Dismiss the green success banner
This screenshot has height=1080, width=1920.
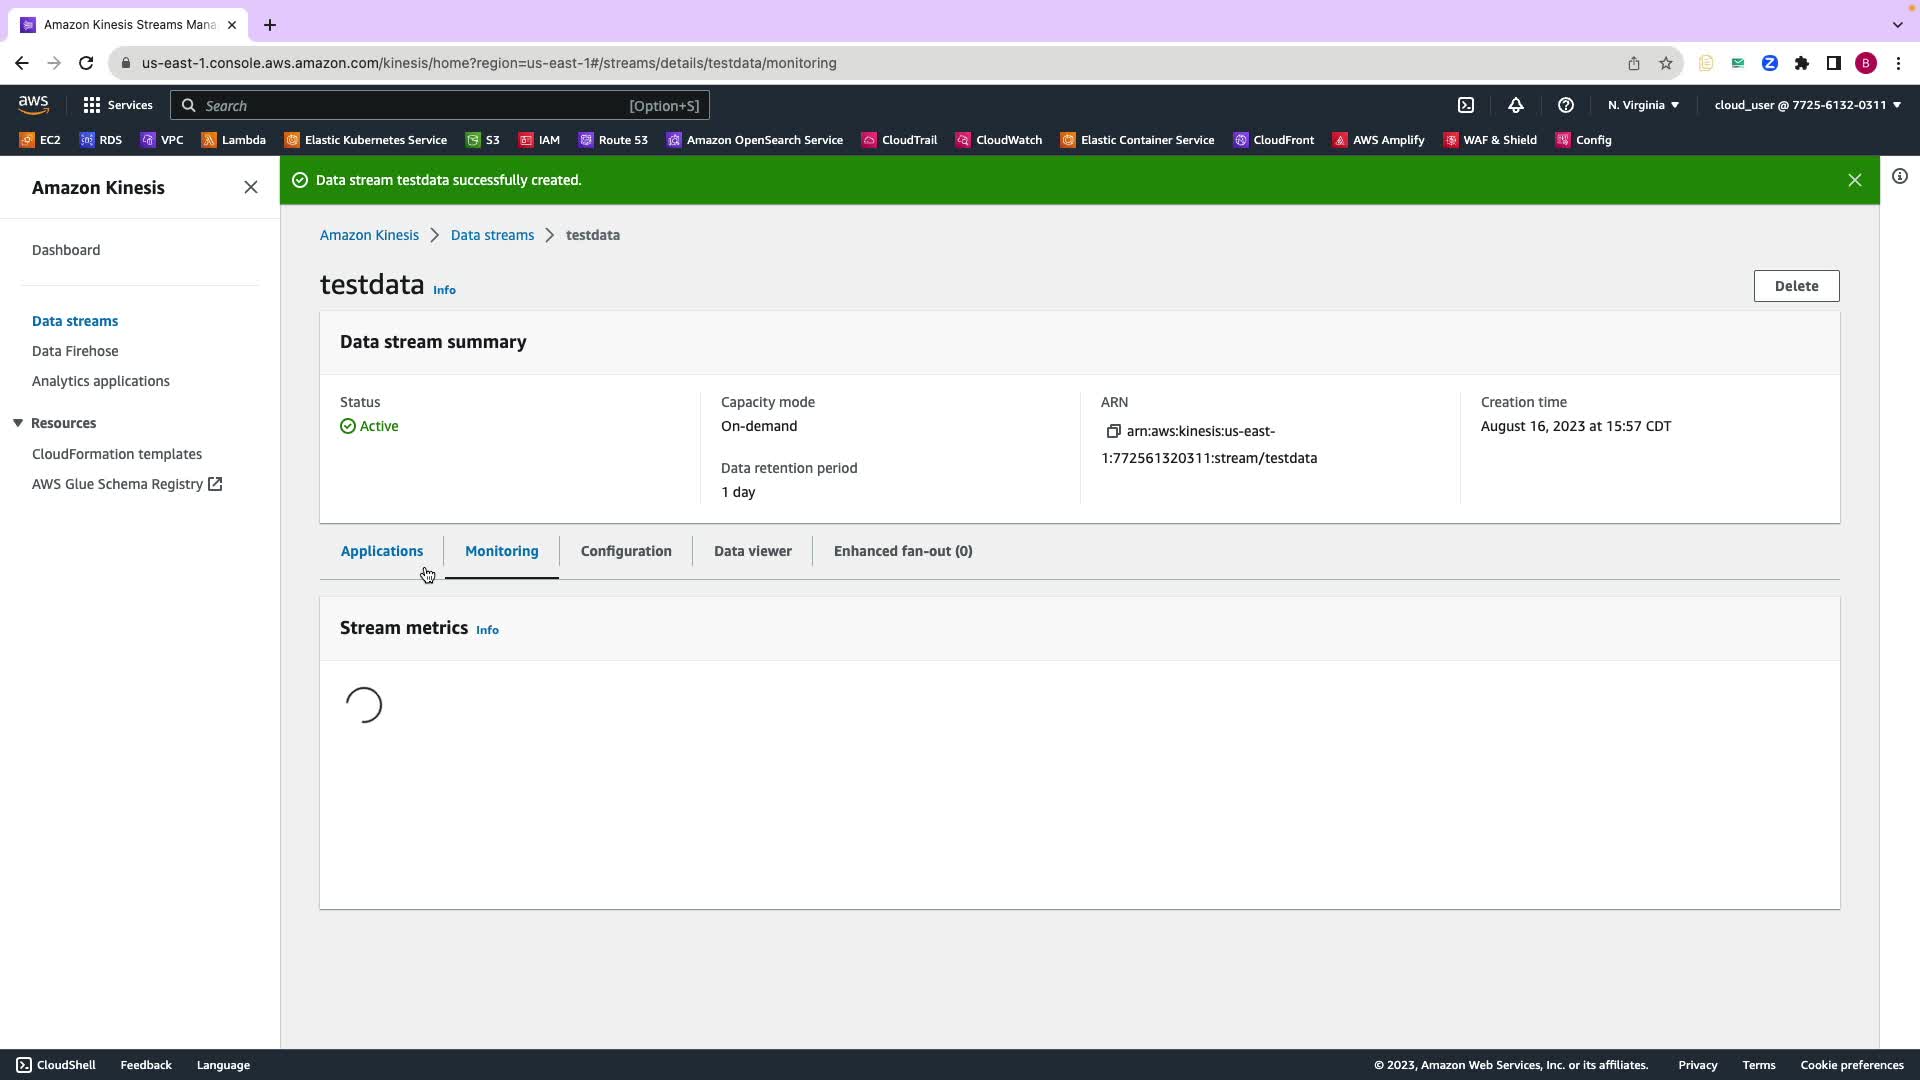1855,180
